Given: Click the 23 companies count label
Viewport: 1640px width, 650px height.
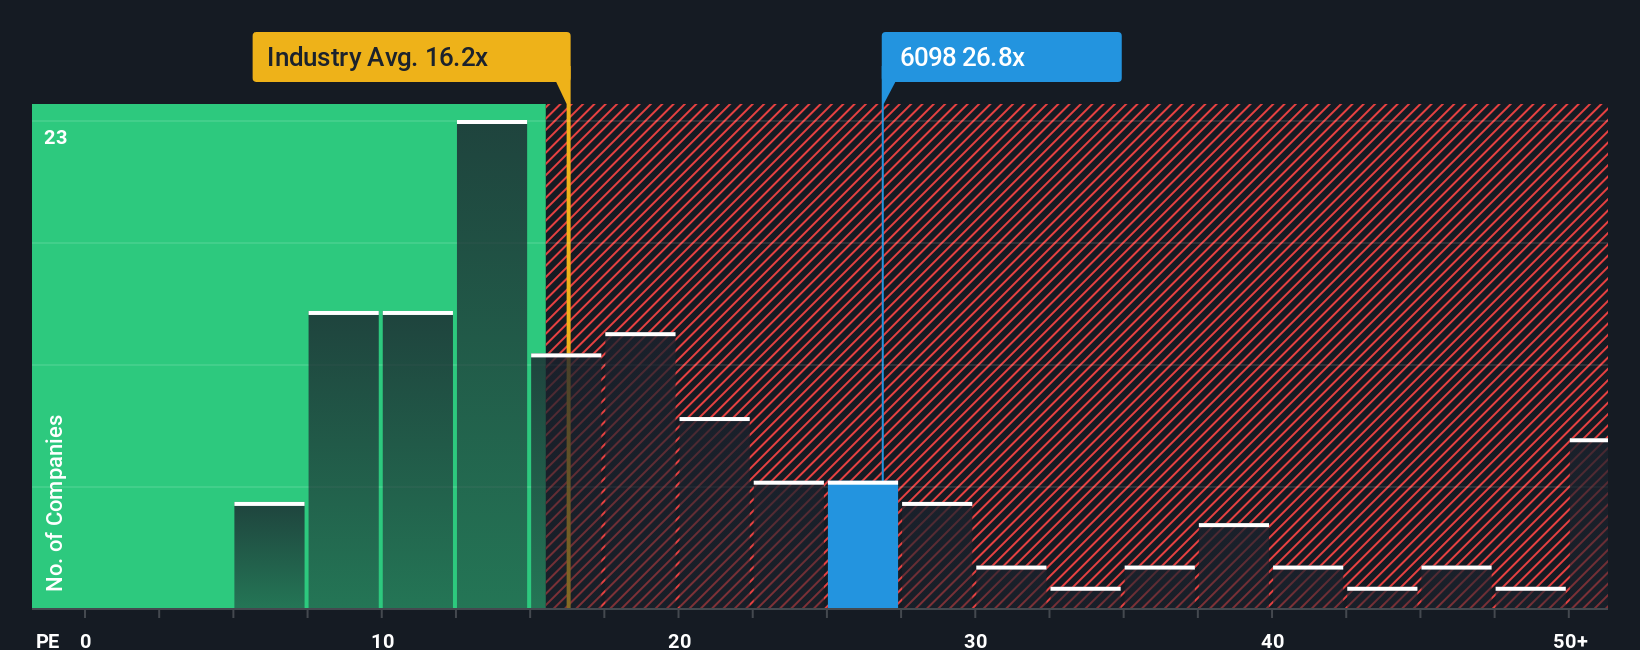Looking at the screenshot, I should pos(56,137).
